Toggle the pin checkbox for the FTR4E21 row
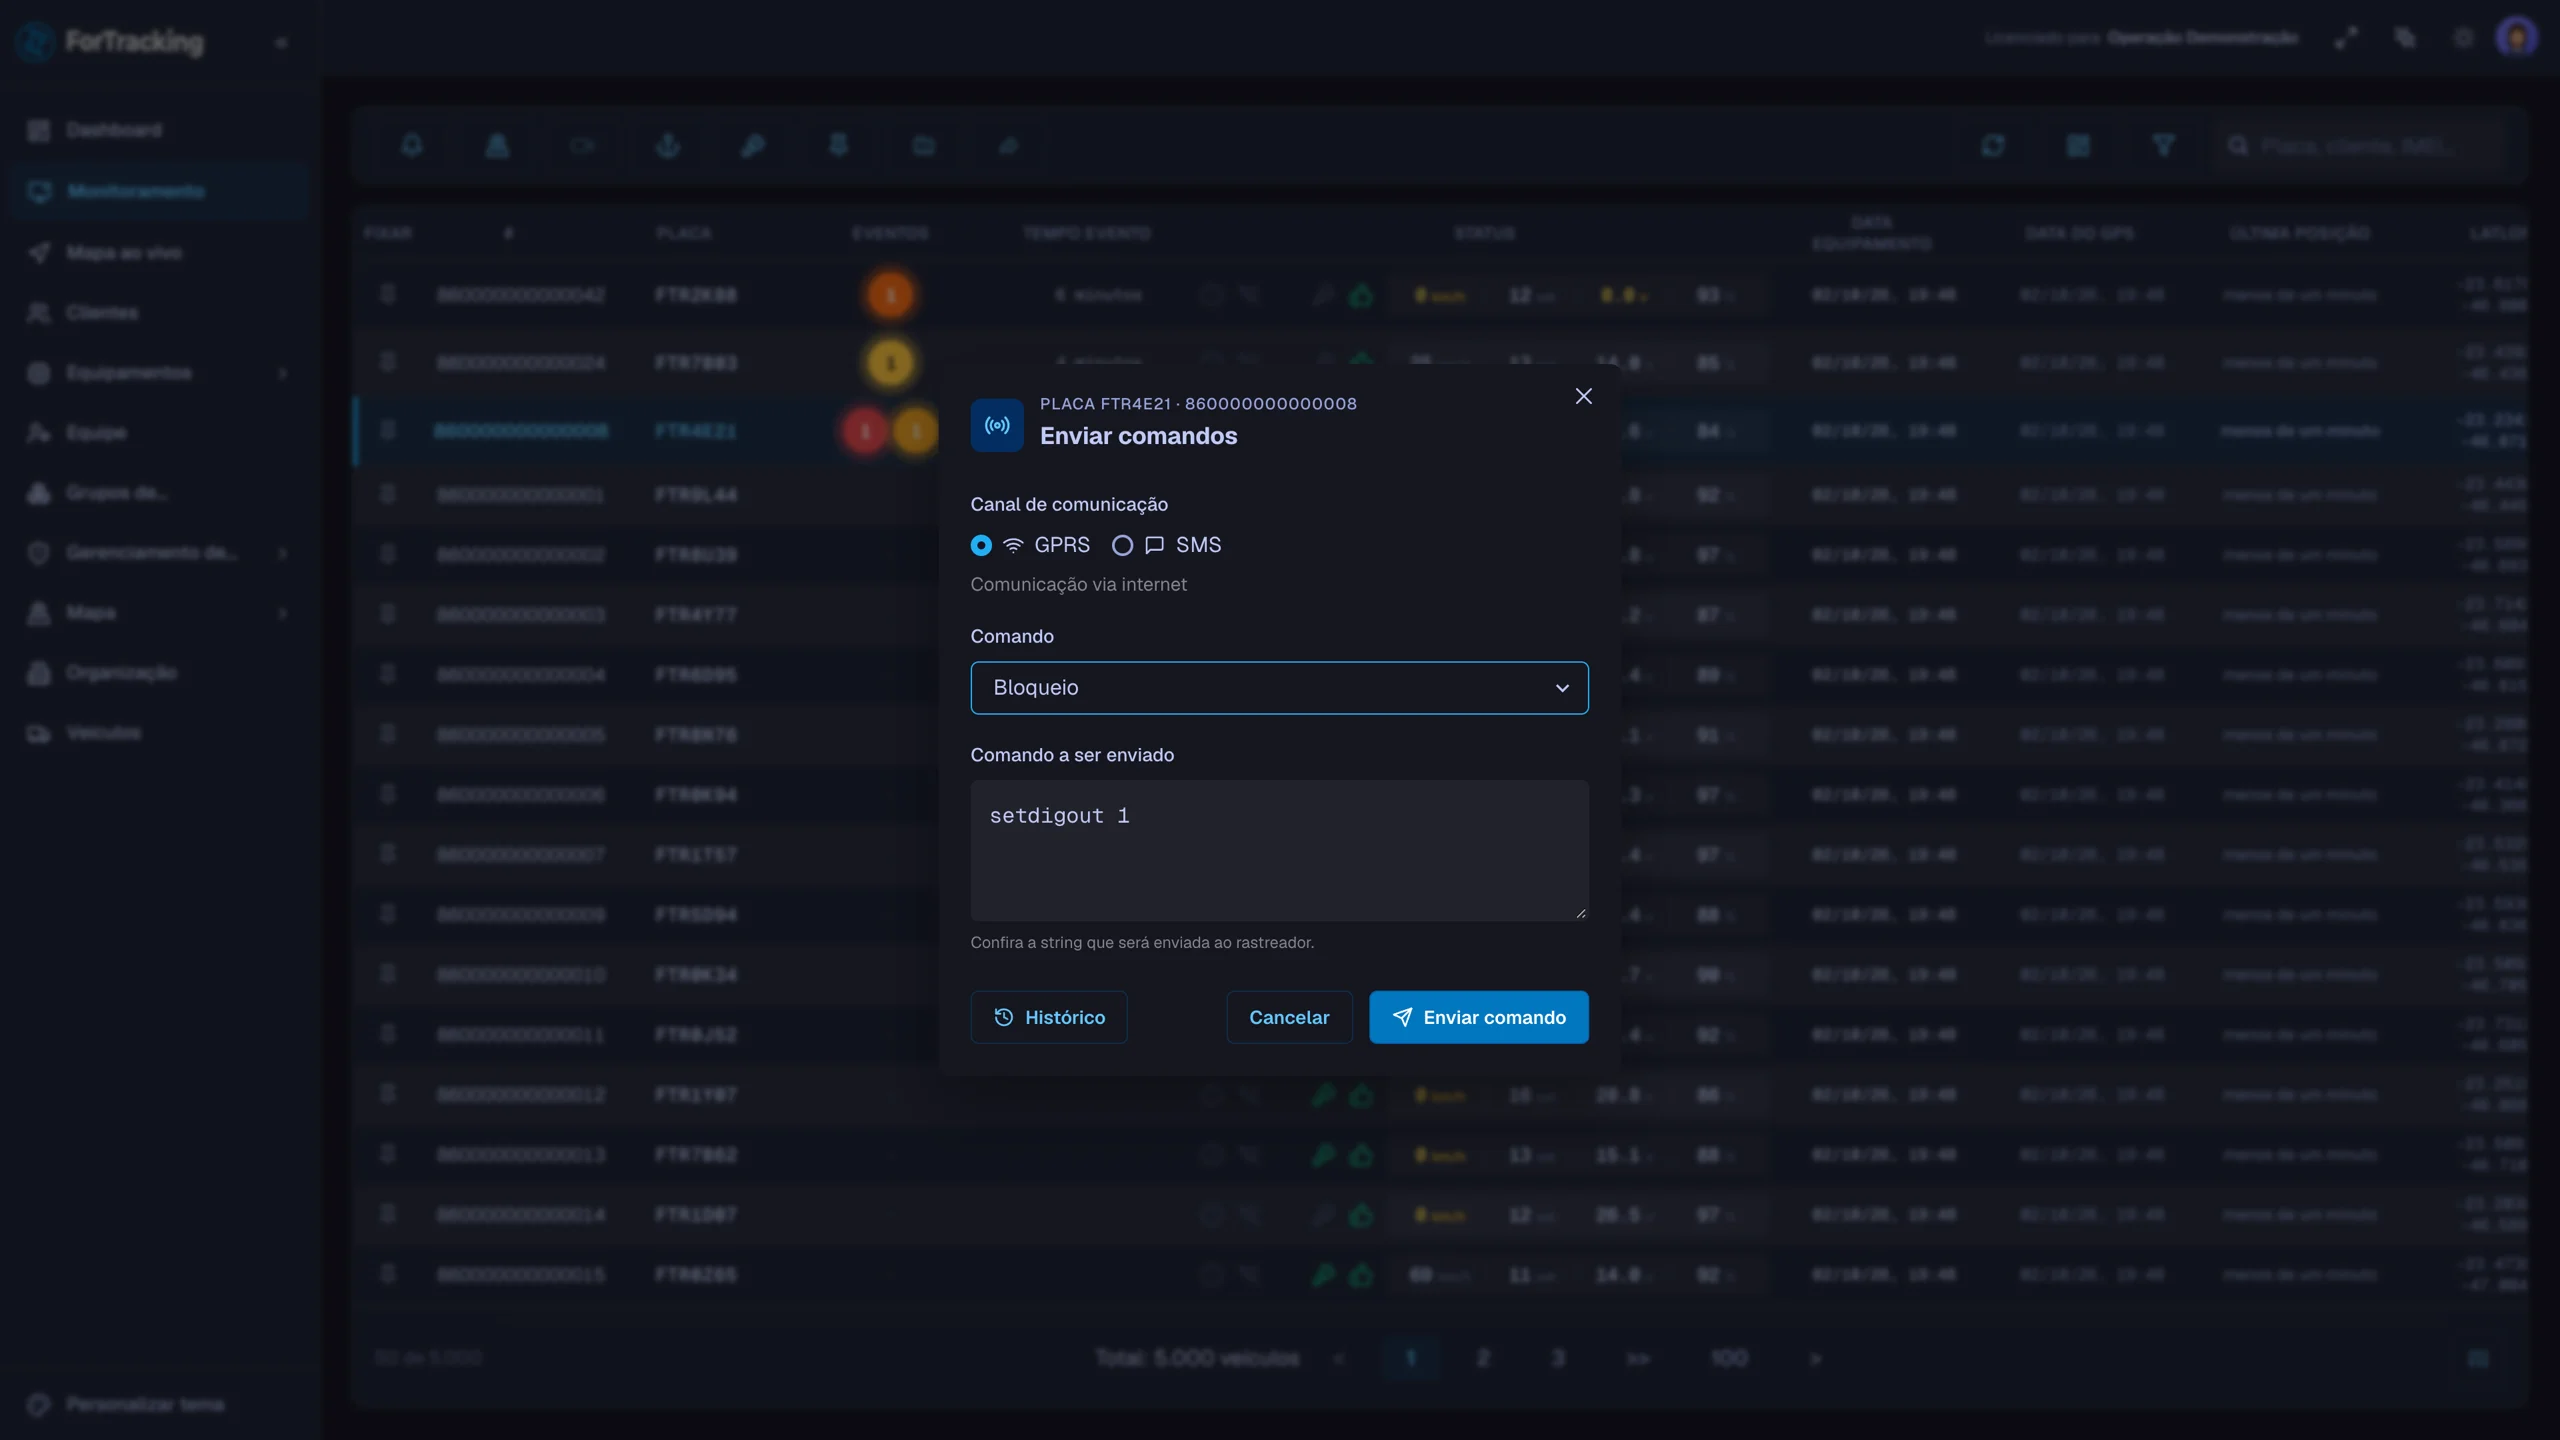Viewport: 2560px width, 1440px height. point(388,430)
